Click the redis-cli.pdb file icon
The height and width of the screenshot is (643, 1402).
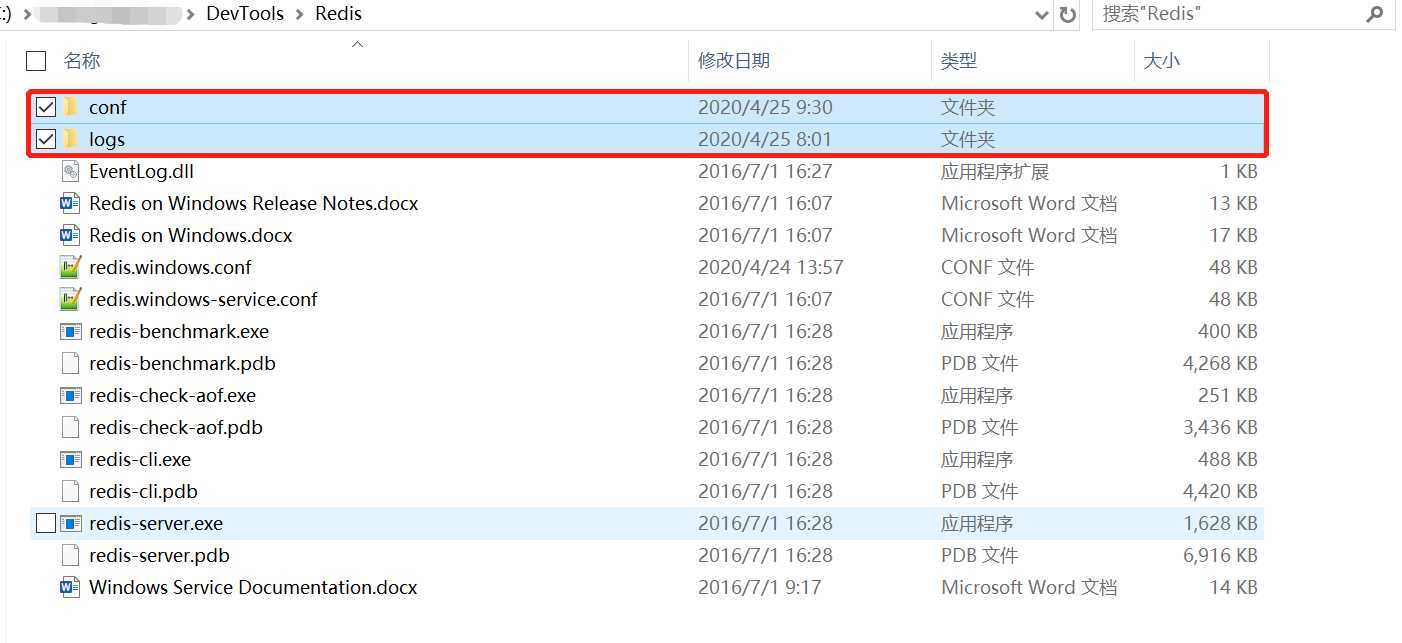point(70,491)
